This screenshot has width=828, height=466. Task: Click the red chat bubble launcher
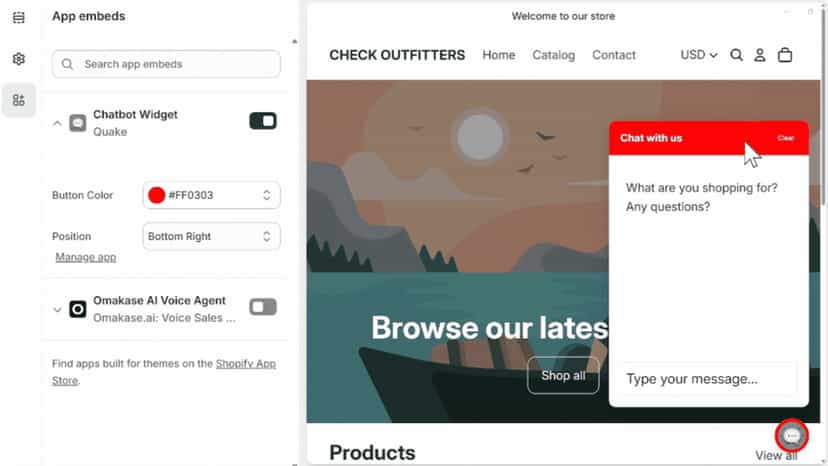point(792,436)
